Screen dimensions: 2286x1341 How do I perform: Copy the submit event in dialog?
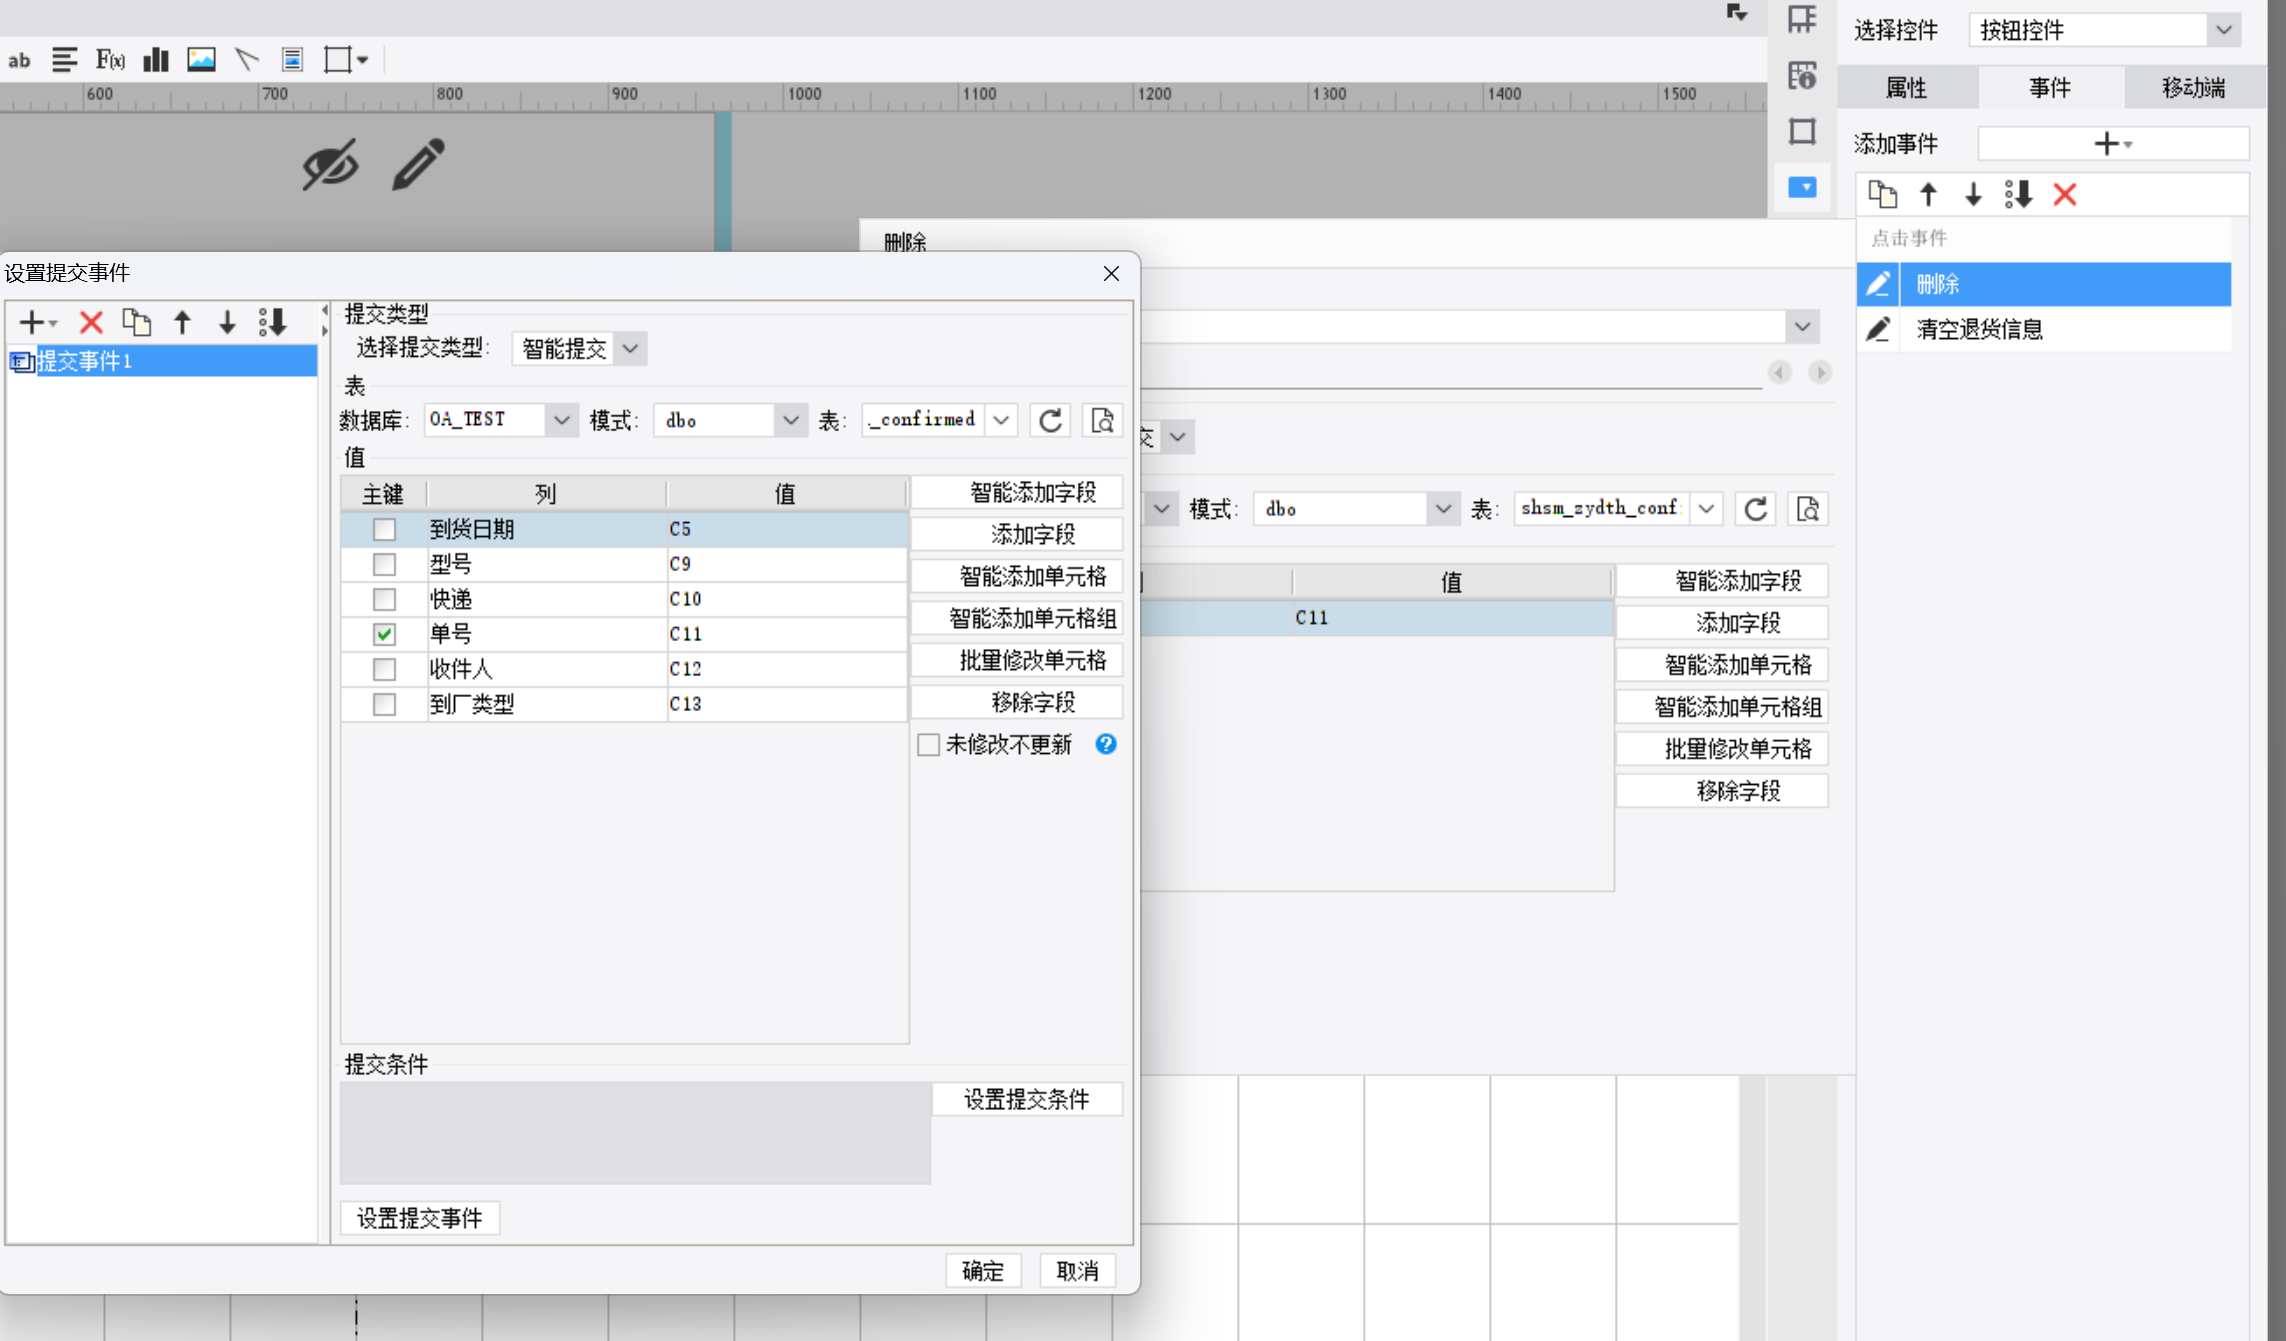[136, 322]
